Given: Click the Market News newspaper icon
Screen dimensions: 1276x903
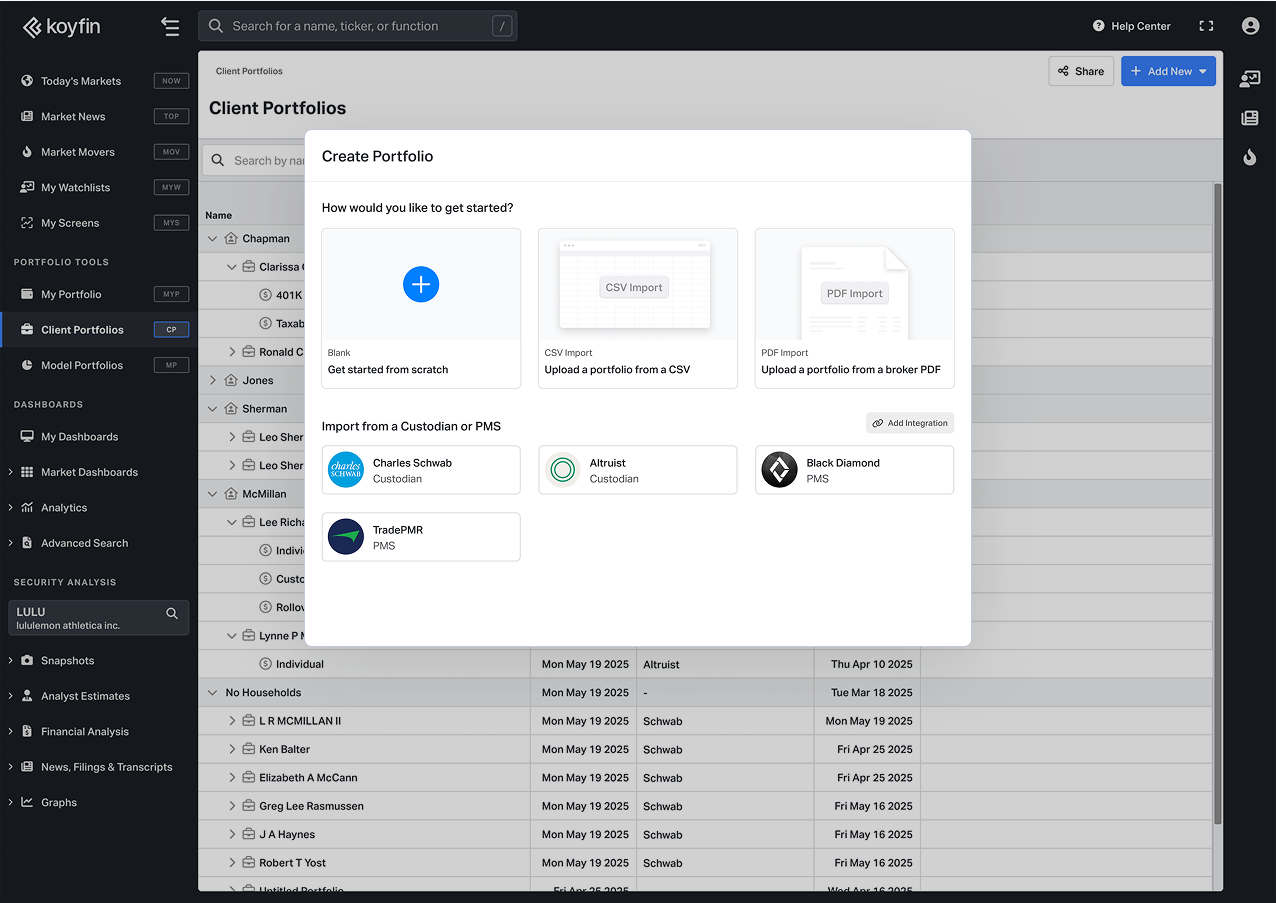Looking at the screenshot, I should point(27,117).
